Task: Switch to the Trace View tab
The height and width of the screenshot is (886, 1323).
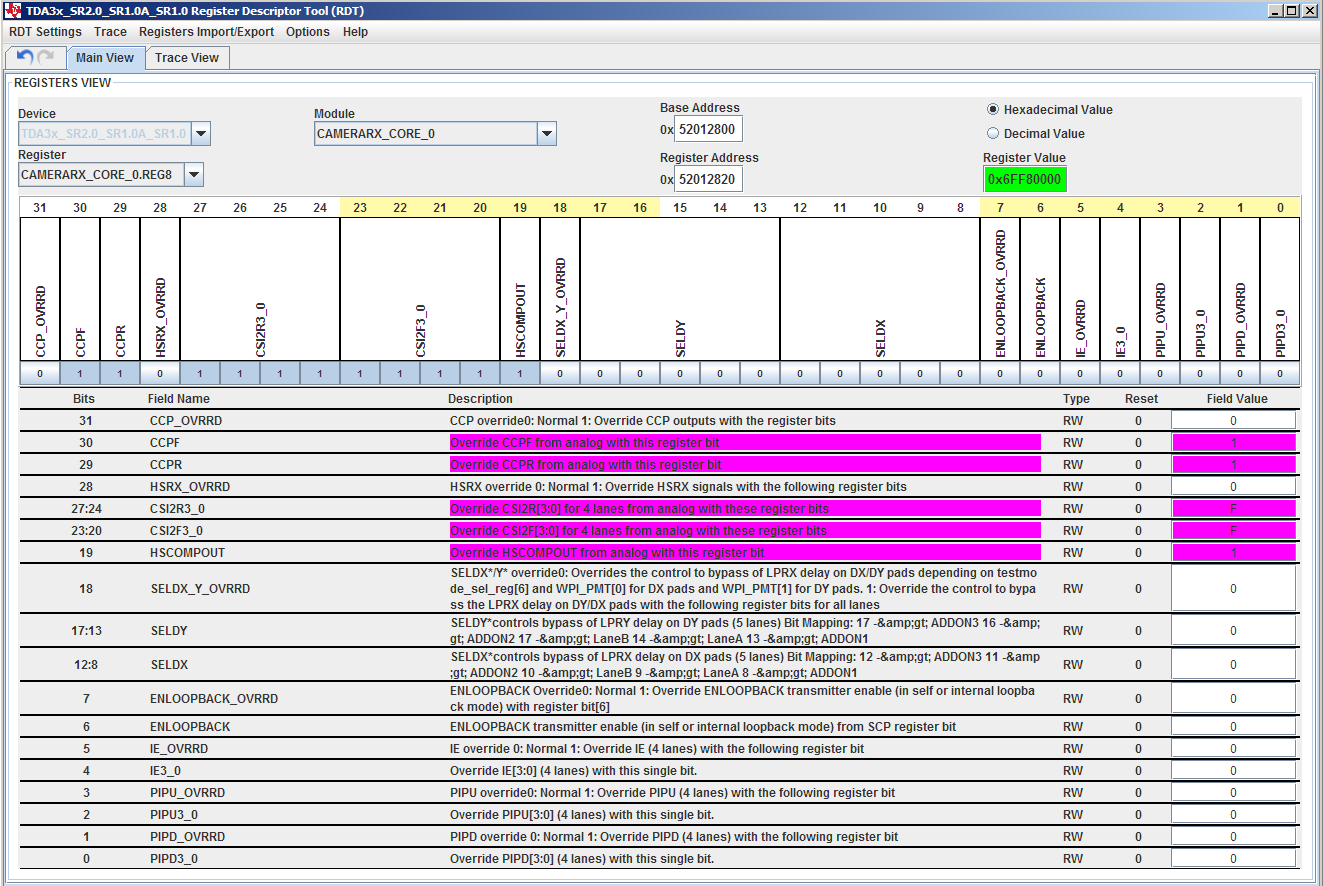Action: 187,58
